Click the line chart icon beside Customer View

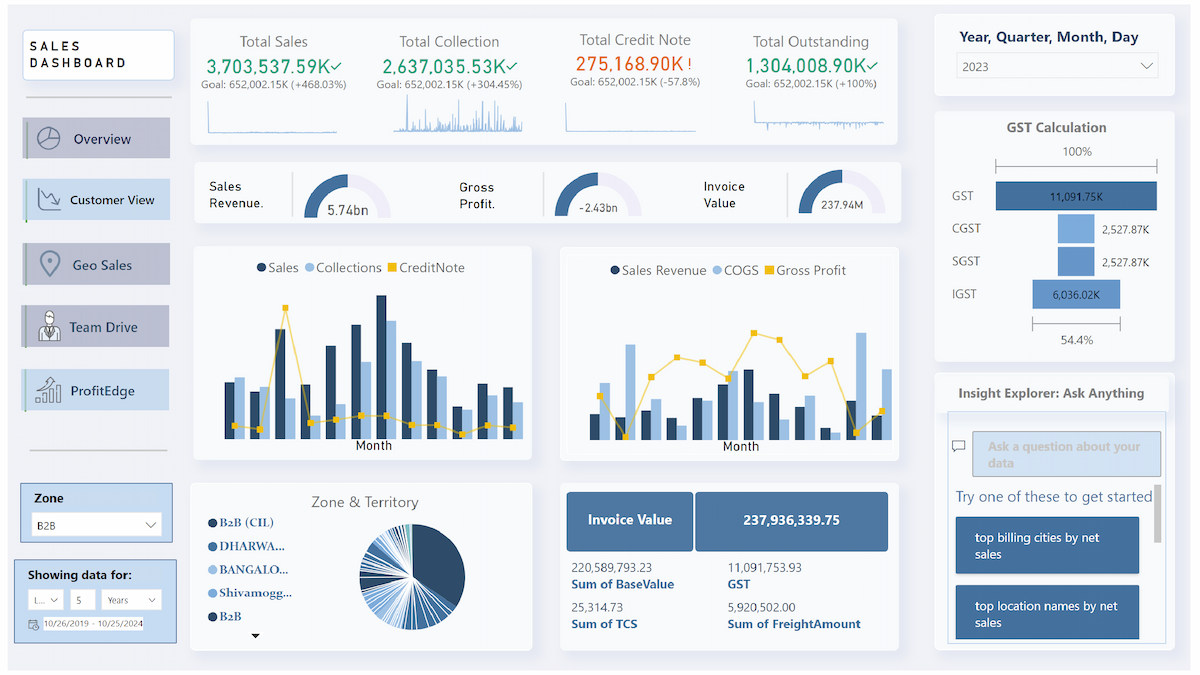[49, 199]
